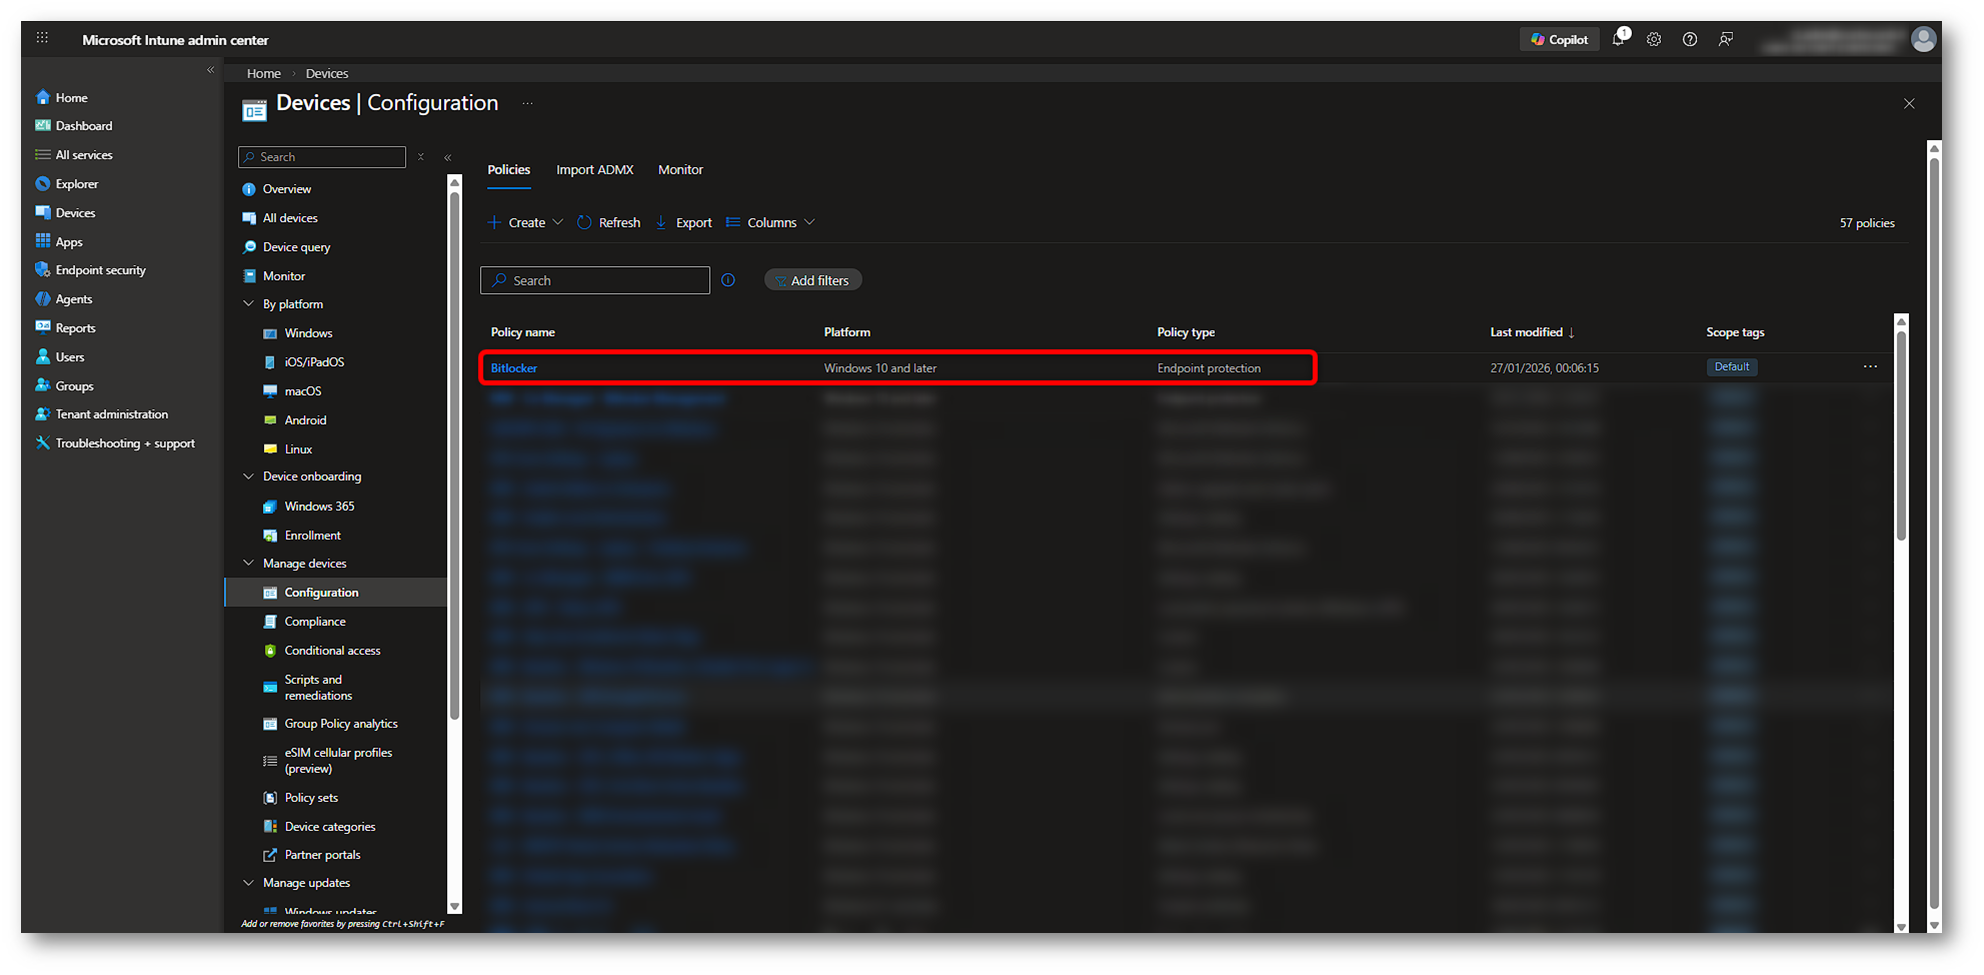Image resolution: width=1984 pixels, height=975 pixels.
Task: Open Copilot in the top bar
Action: (x=1559, y=40)
